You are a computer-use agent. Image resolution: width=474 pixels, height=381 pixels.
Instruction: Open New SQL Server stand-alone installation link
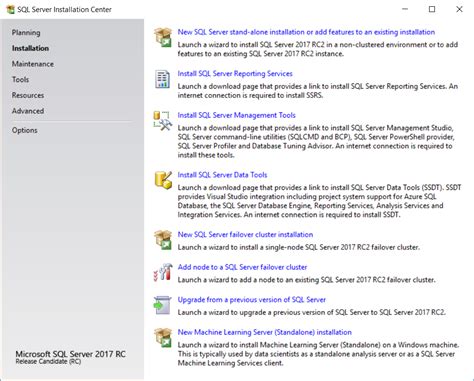click(306, 32)
